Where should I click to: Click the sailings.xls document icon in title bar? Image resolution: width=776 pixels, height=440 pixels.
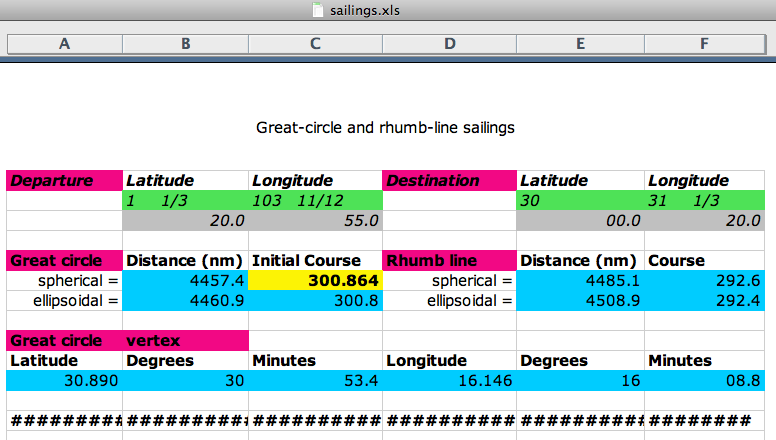[x=318, y=11]
